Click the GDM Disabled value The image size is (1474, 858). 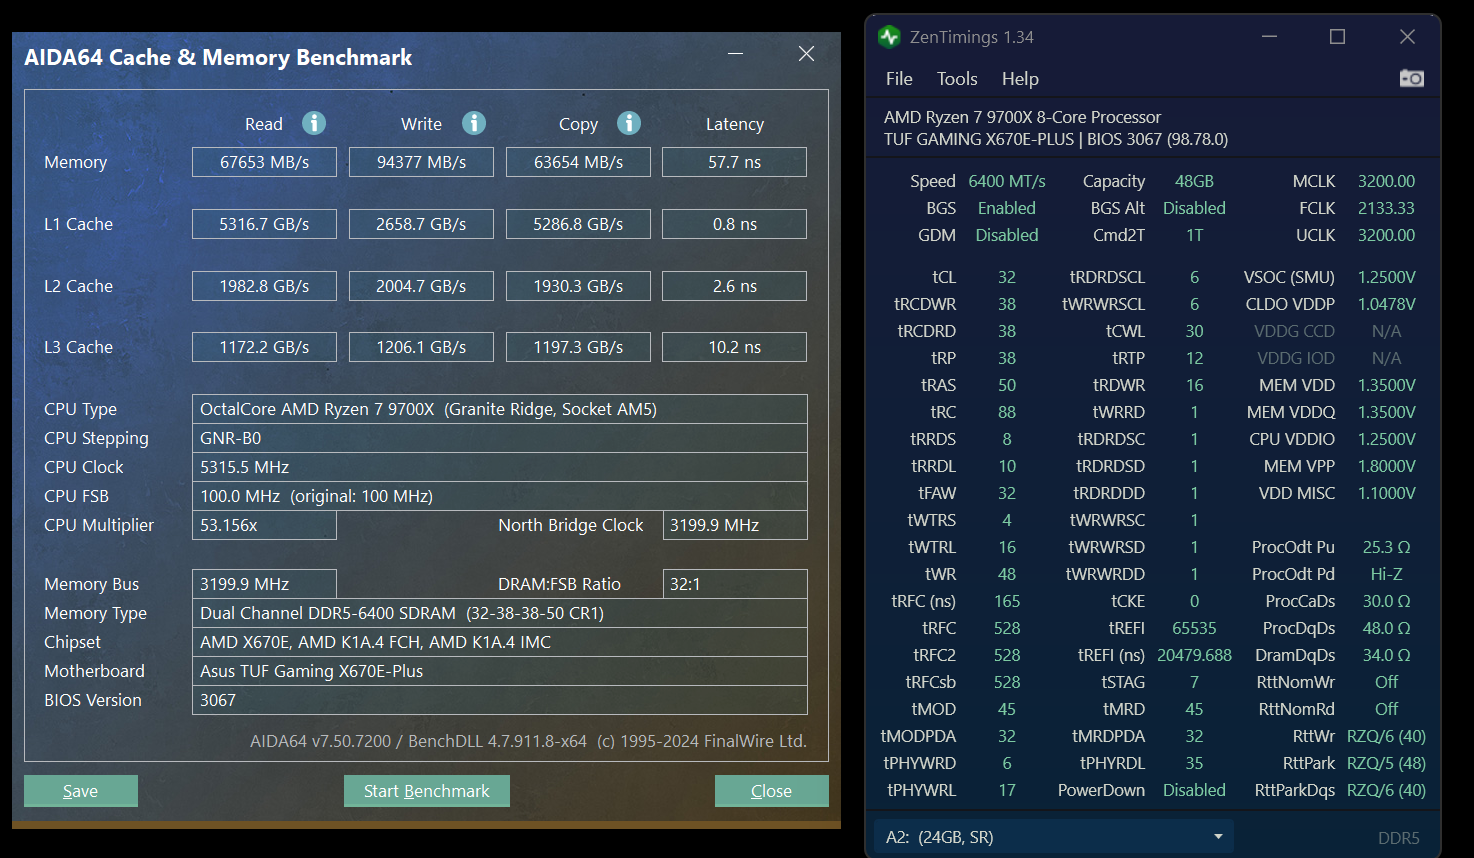(x=1007, y=235)
